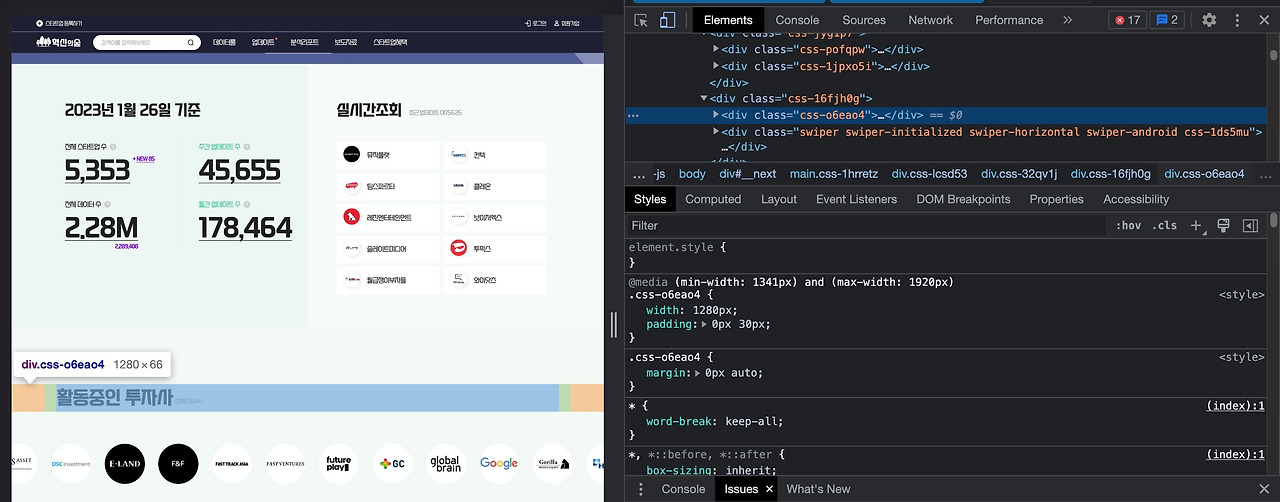Viewport: 1280px width, 502px height.
Task: Click the 혁신의숲 site logo
Action: pyautogui.click(x=60, y=41)
